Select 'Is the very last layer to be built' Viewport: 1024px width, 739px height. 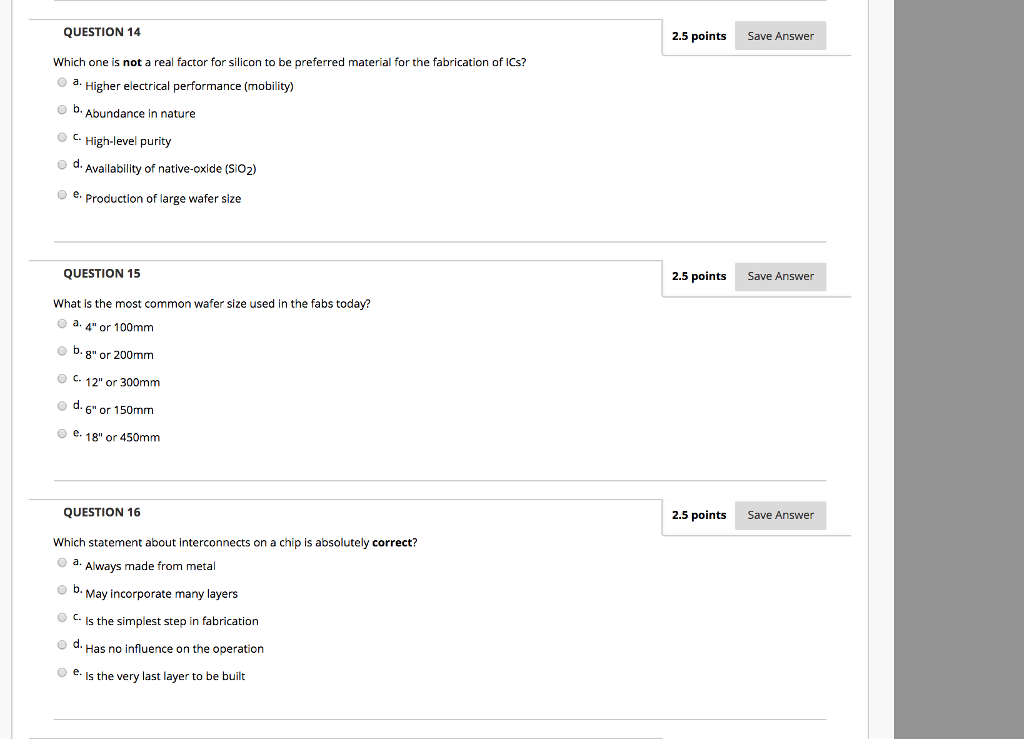click(61, 672)
